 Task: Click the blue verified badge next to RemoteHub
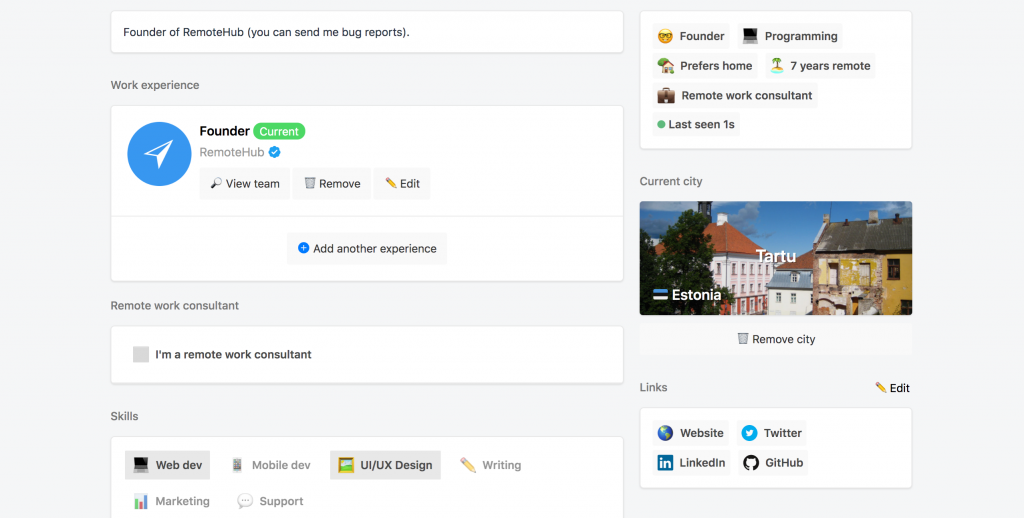(x=274, y=152)
